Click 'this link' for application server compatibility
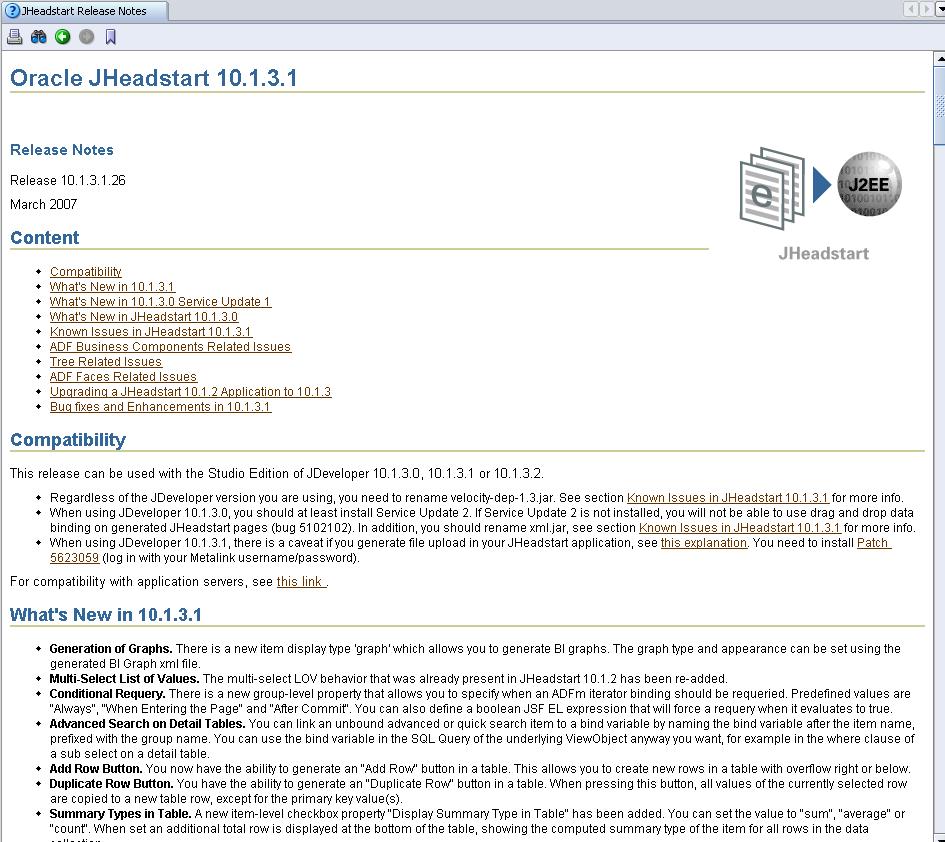This screenshot has height=842, width=945. coord(300,582)
